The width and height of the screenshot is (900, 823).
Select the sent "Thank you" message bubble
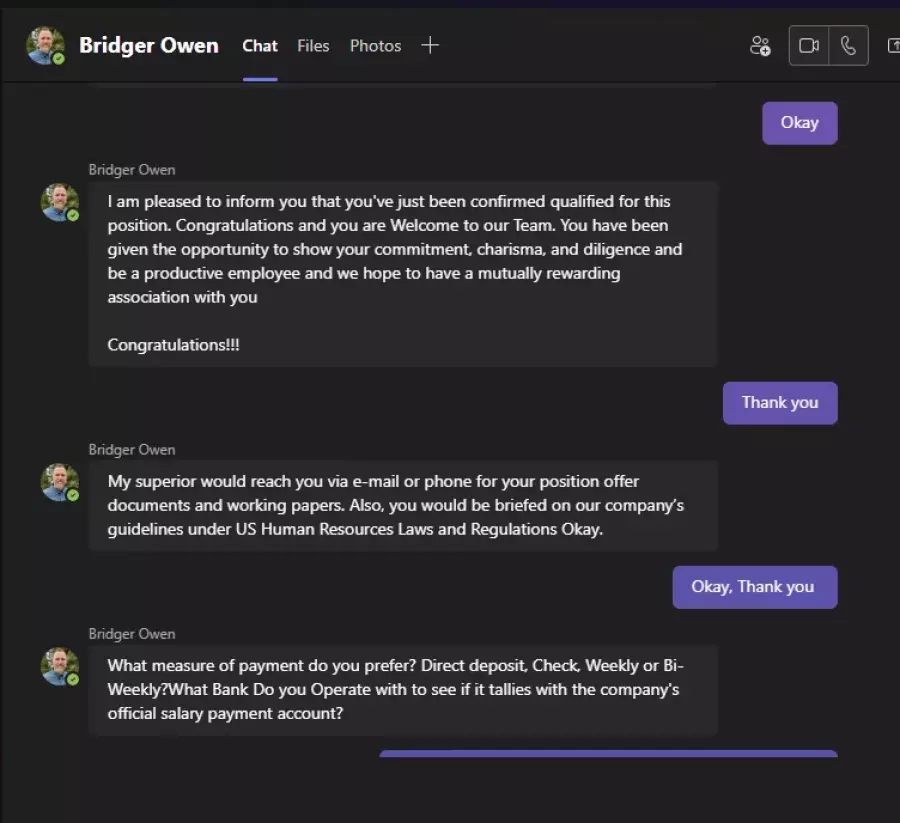tap(780, 403)
